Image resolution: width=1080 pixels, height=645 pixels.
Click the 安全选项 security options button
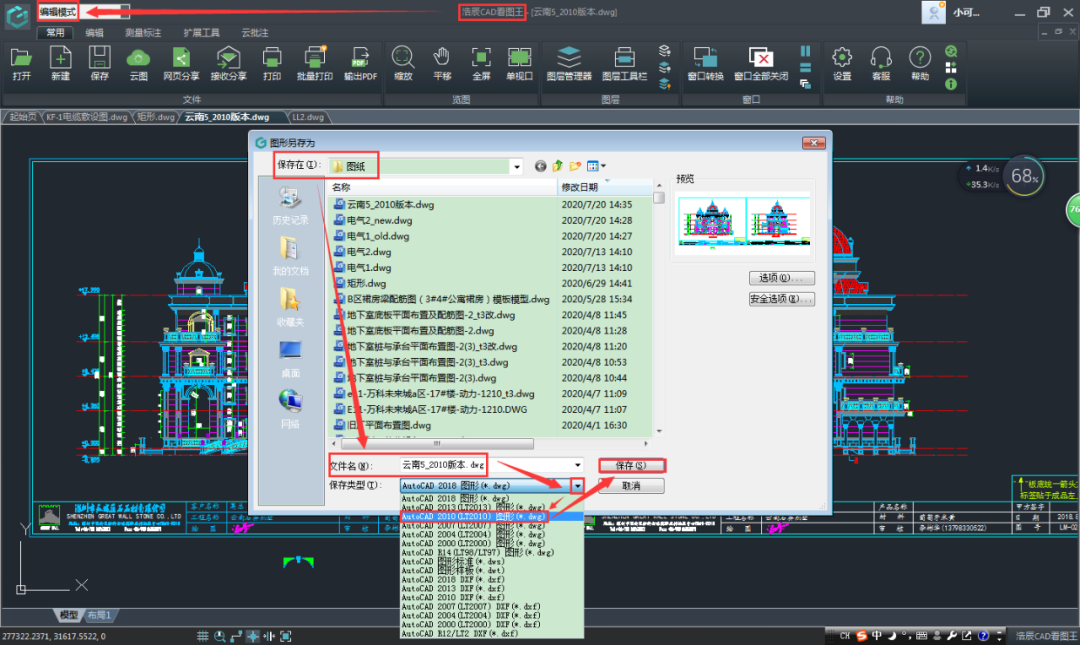(x=781, y=299)
